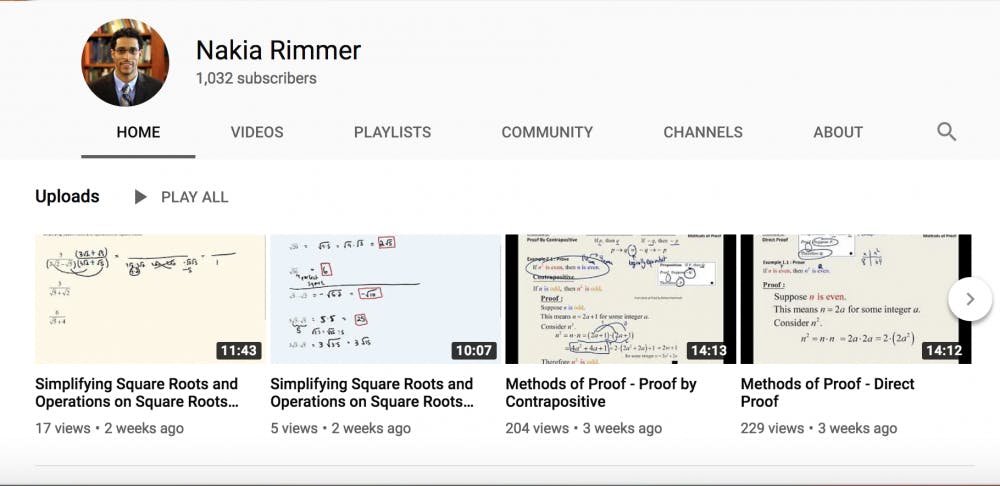Click the 'Methods of Proof - Direct Proof' title

(827, 393)
